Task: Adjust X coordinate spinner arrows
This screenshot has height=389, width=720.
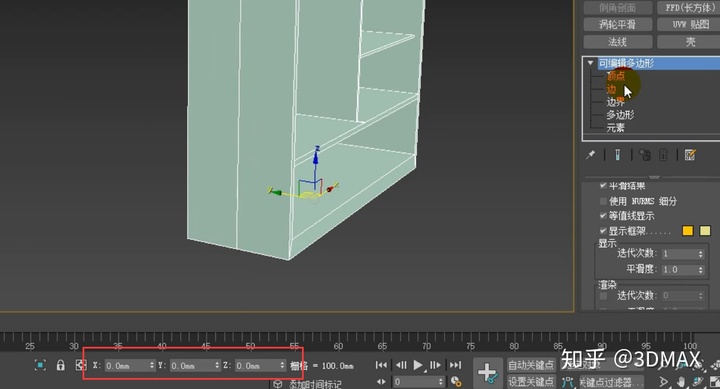Action: pos(152,365)
